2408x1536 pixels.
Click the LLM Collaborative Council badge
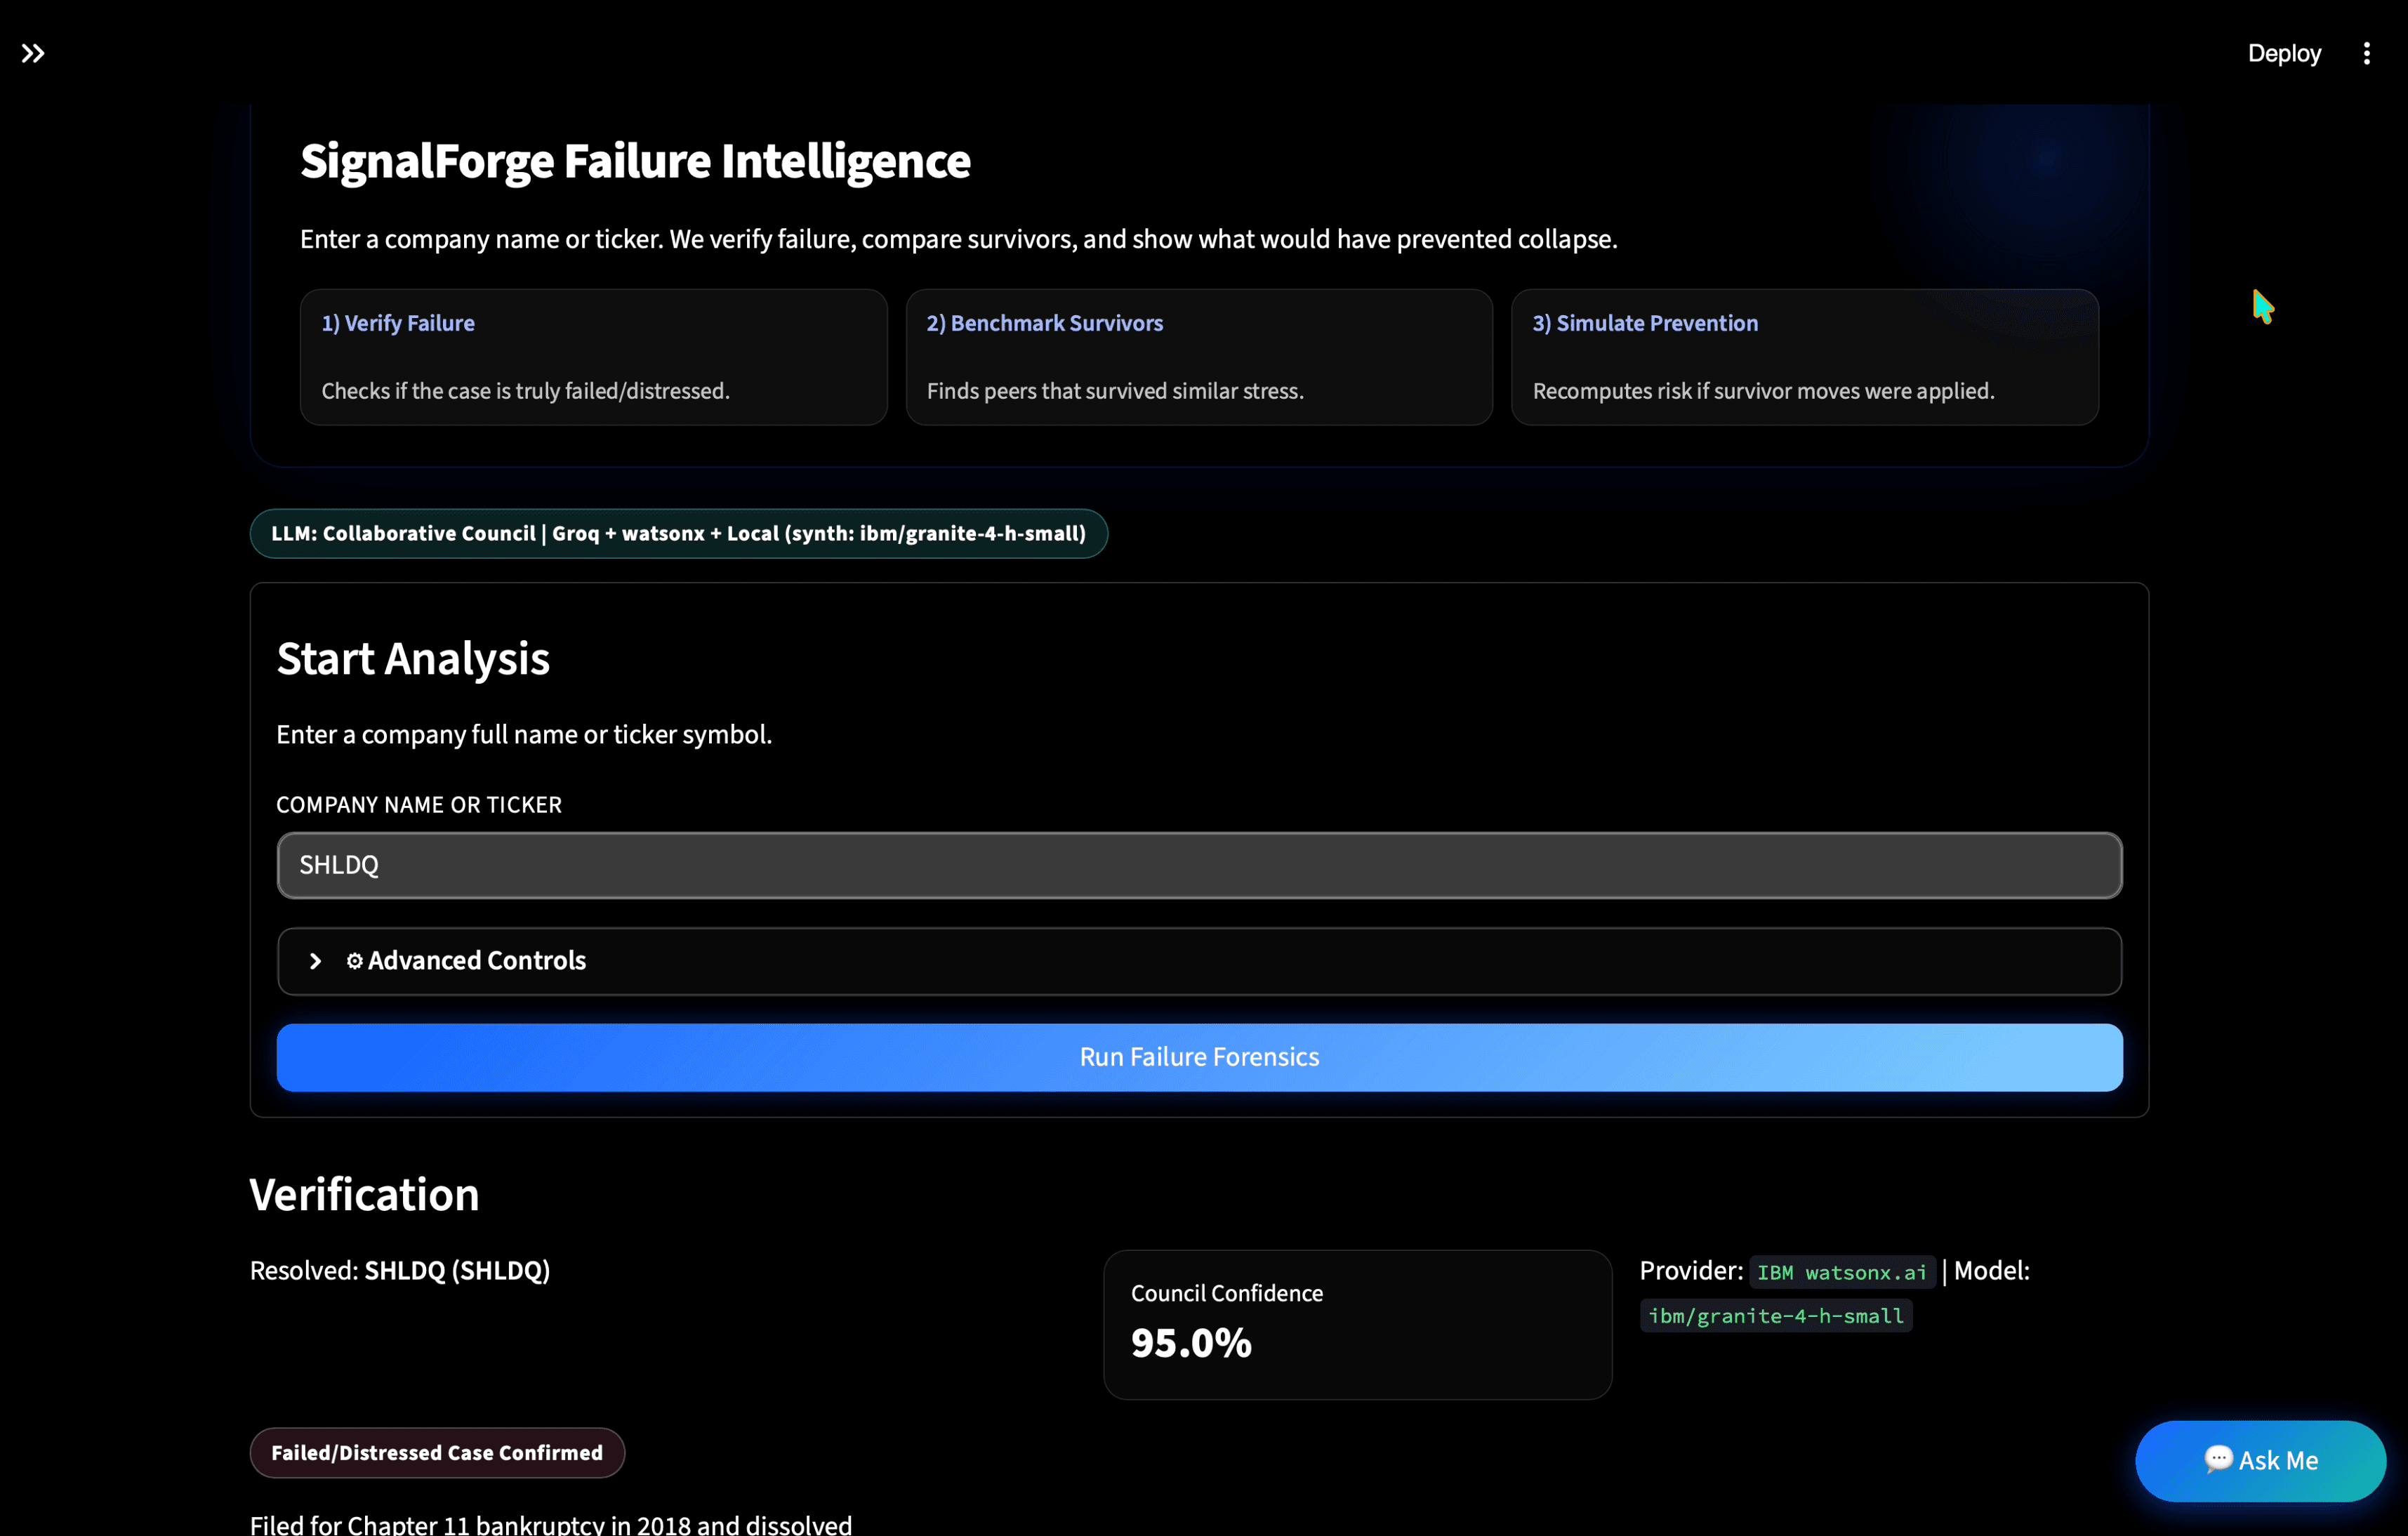pos(679,533)
